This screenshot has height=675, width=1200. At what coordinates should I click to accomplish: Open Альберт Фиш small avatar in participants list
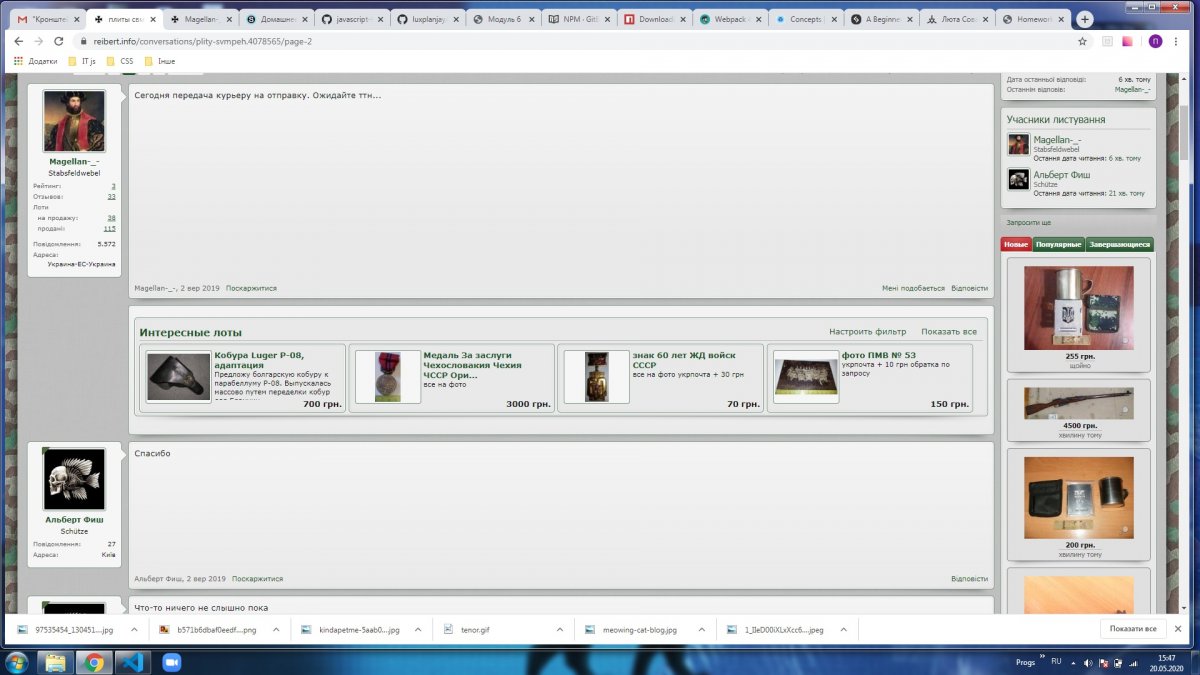[x=1018, y=179]
